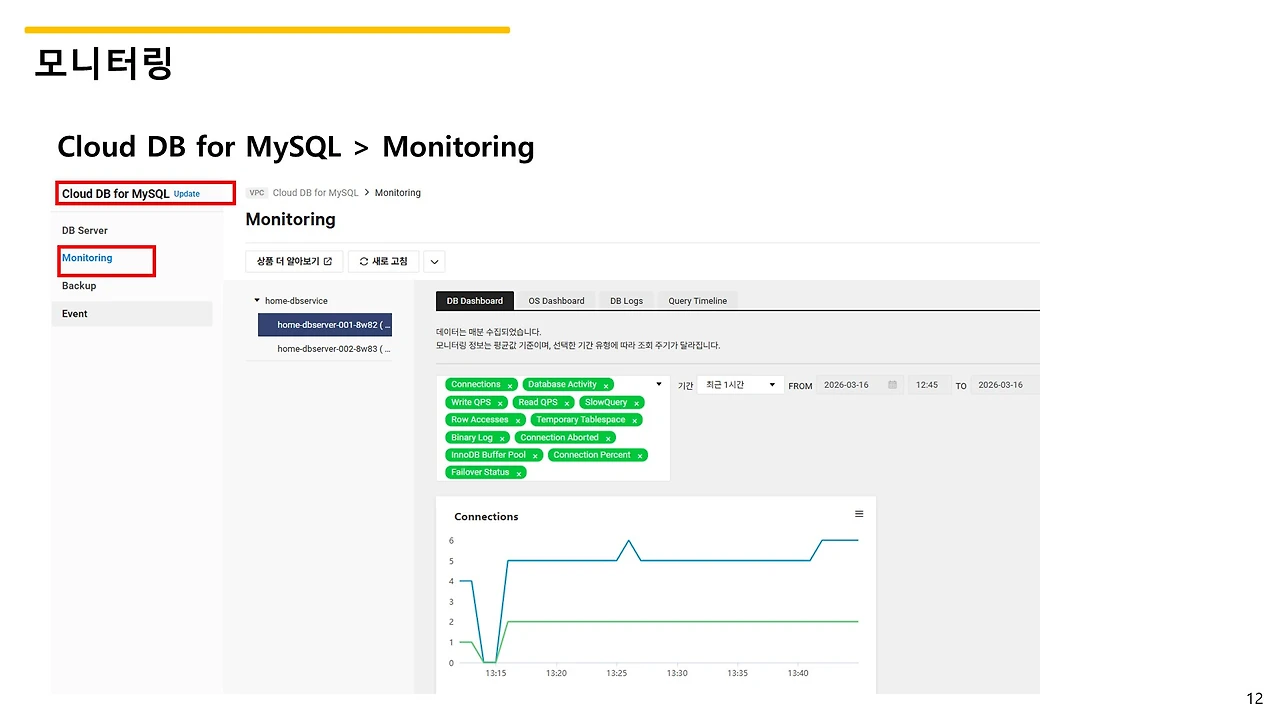Image resolution: width=1280 pixels, height=720 pixels.
Task: Select Monitoring in the left sidebar
Action: [87, 258]
